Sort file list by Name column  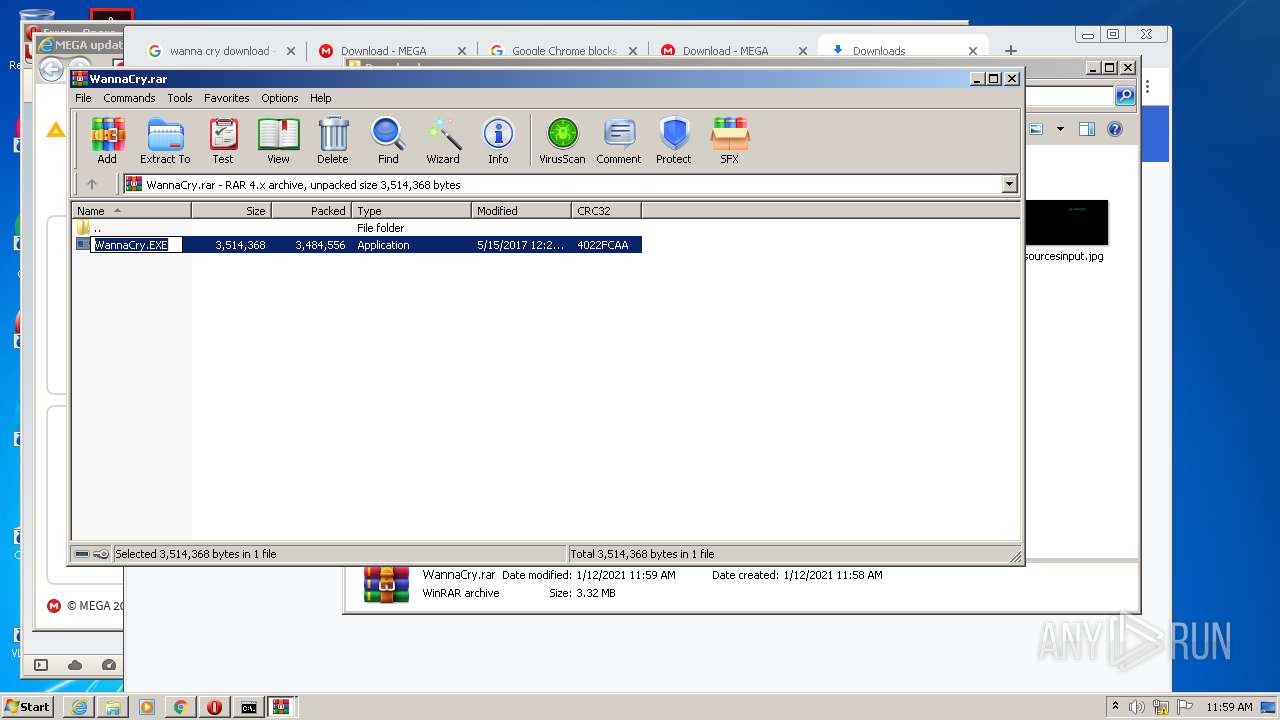coord(131,211)
